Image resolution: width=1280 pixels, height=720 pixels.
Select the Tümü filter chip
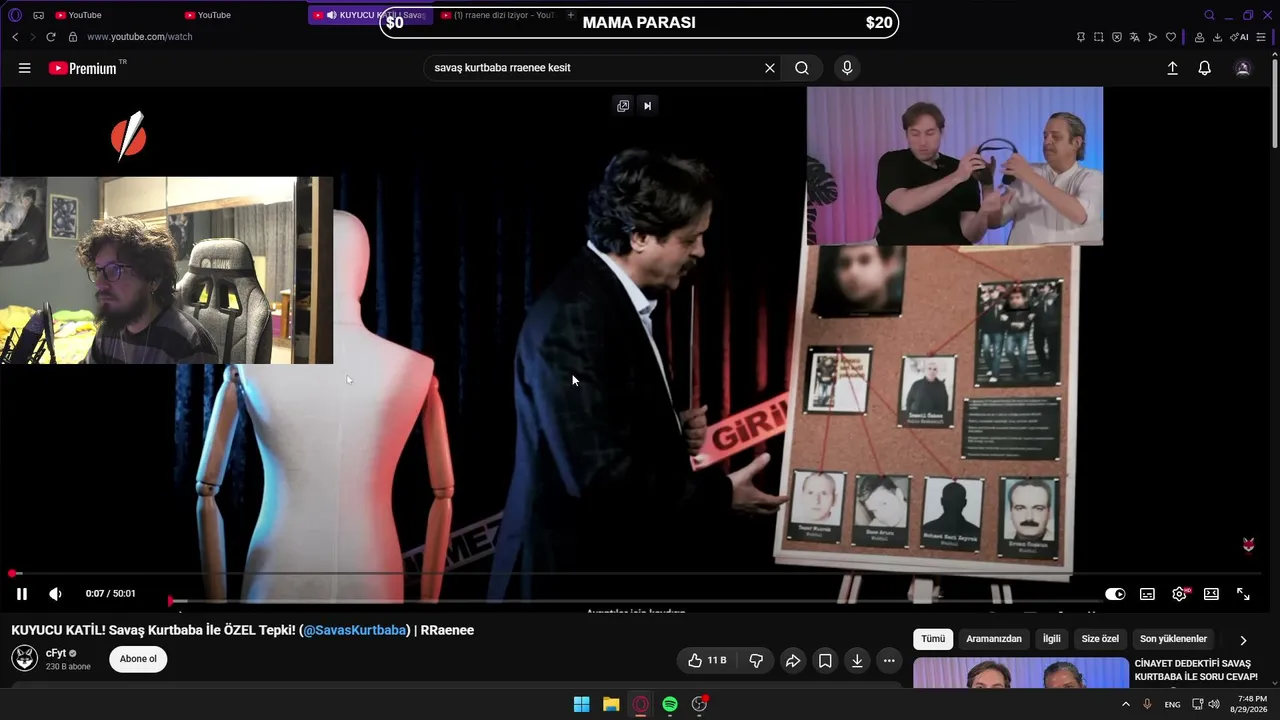click(933, 639)
